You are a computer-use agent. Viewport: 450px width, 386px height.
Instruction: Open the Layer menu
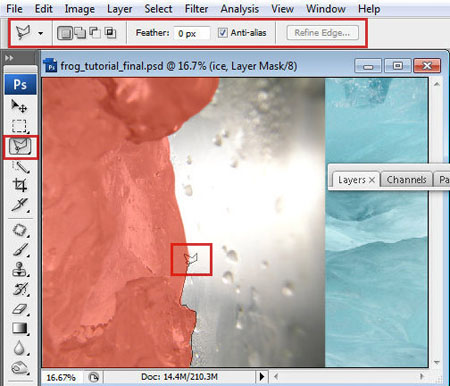coord(119,9)
